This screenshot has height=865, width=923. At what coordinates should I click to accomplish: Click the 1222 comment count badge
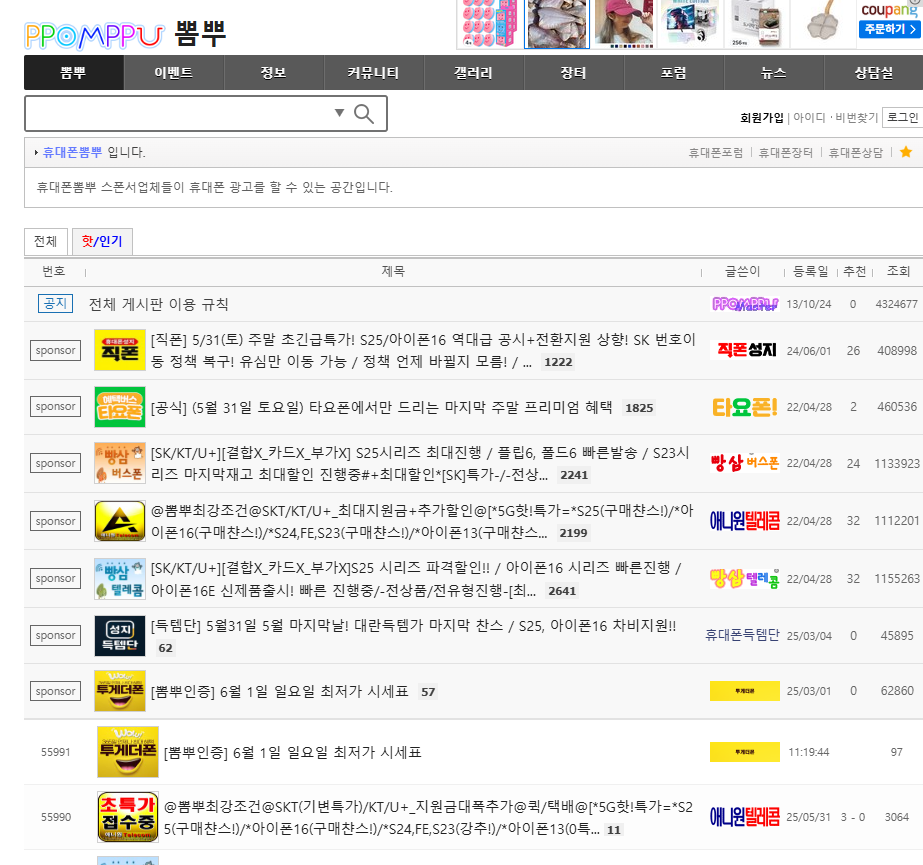click(x=558, y=362)
